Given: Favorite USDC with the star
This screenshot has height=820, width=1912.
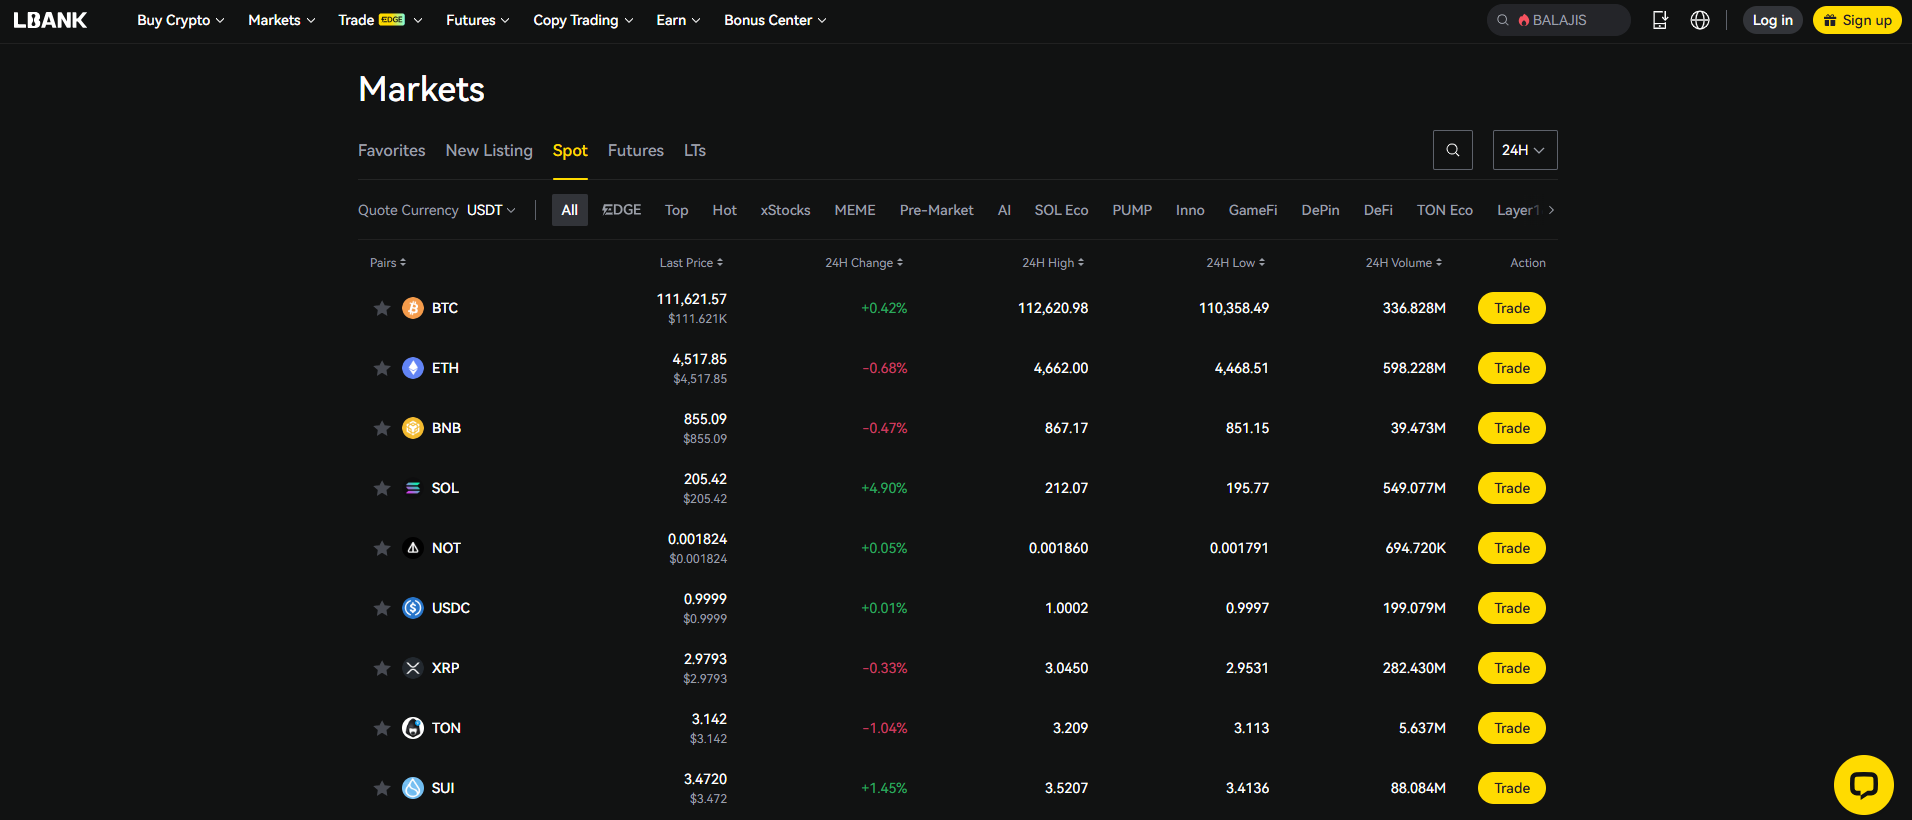Looking at the screenshot, I should click(x=382, y=608).
